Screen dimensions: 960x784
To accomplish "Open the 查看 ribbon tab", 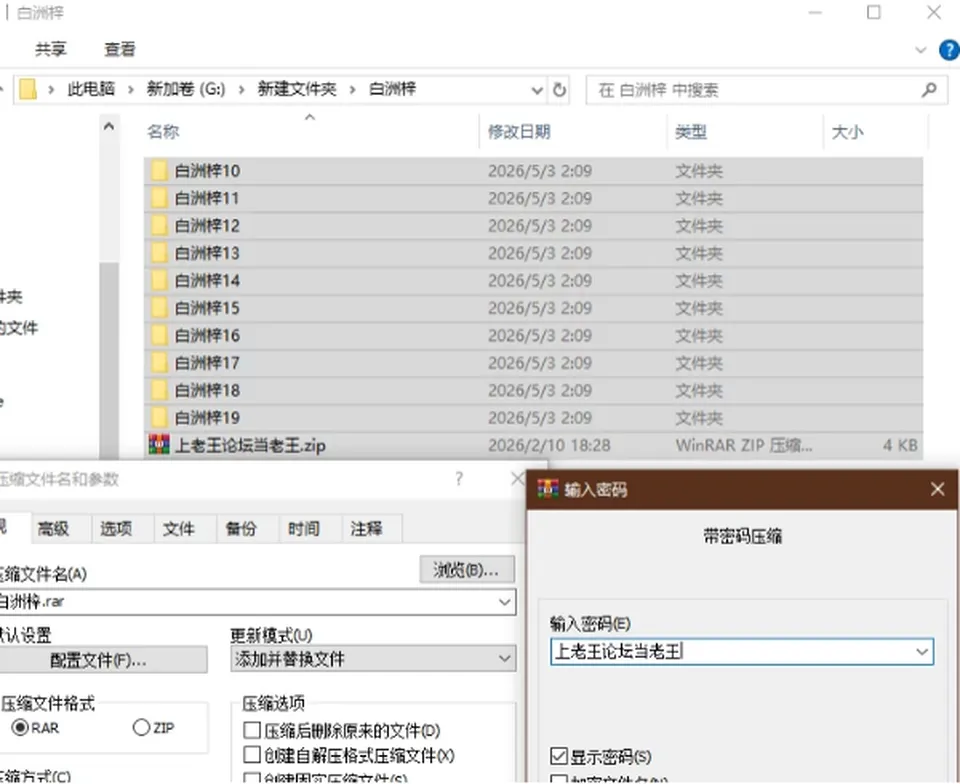I will point(119,49).
